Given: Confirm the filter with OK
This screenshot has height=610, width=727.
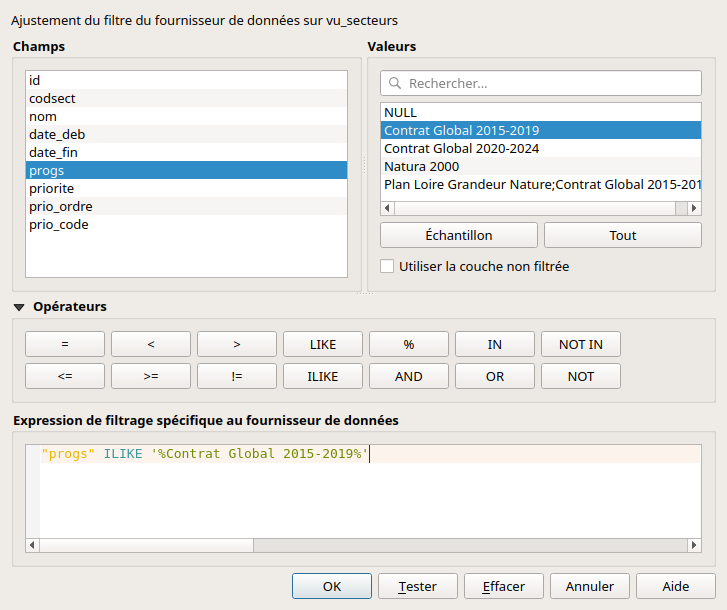Looking at the screenshot, I should click(332, 586).
